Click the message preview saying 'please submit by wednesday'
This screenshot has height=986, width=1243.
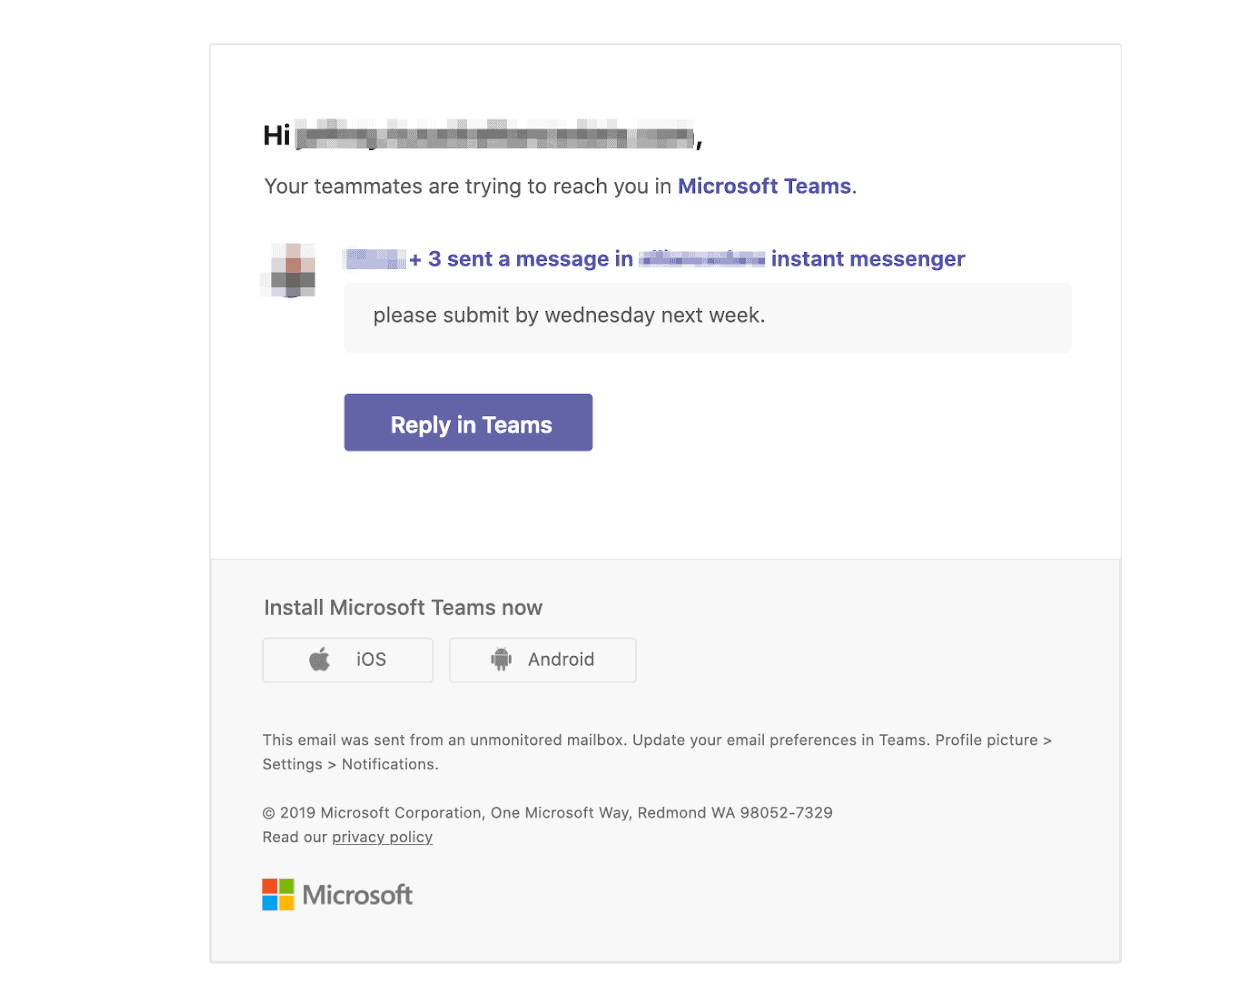point(568,315)
